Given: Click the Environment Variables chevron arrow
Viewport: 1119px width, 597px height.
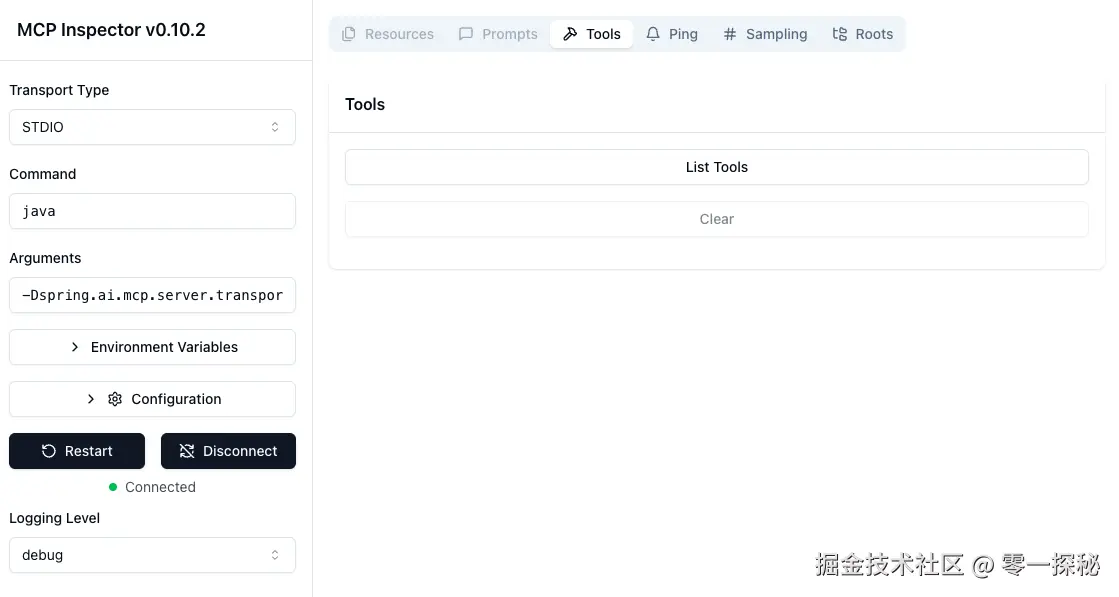Looking at the screenshot, I should click(75, 347).
